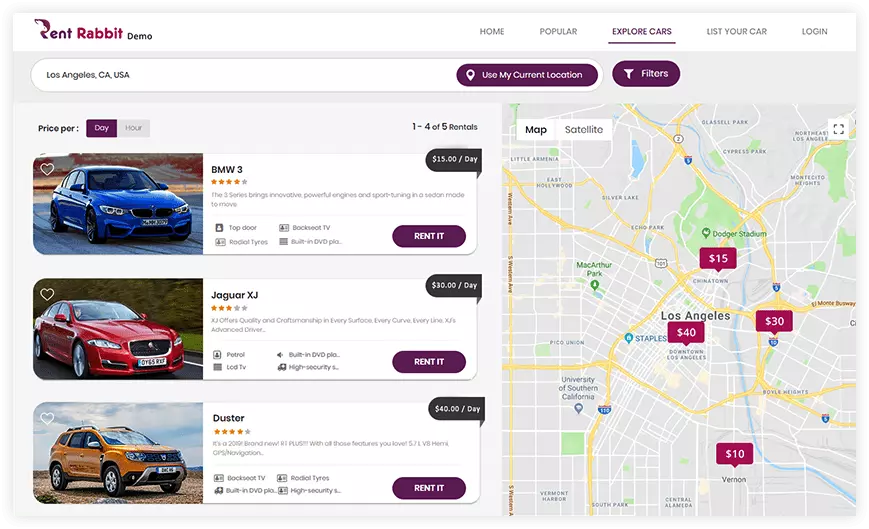
Task: Select the $40 map price marker
Action: 686,332
